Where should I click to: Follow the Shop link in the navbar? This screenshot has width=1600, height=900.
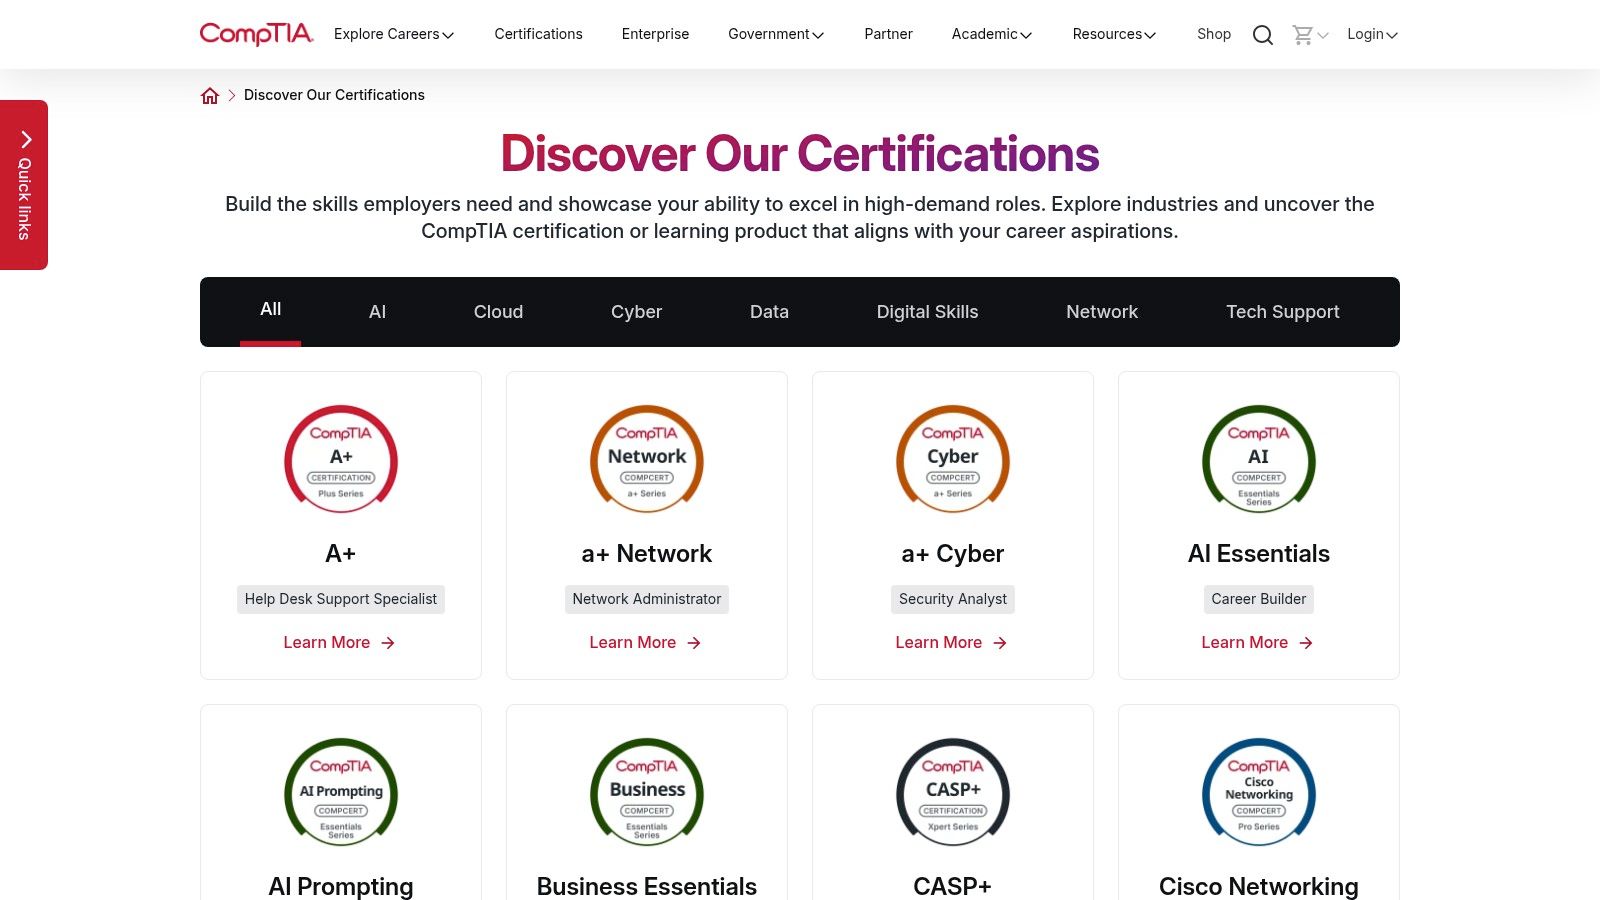click(x=1213, y=33)
